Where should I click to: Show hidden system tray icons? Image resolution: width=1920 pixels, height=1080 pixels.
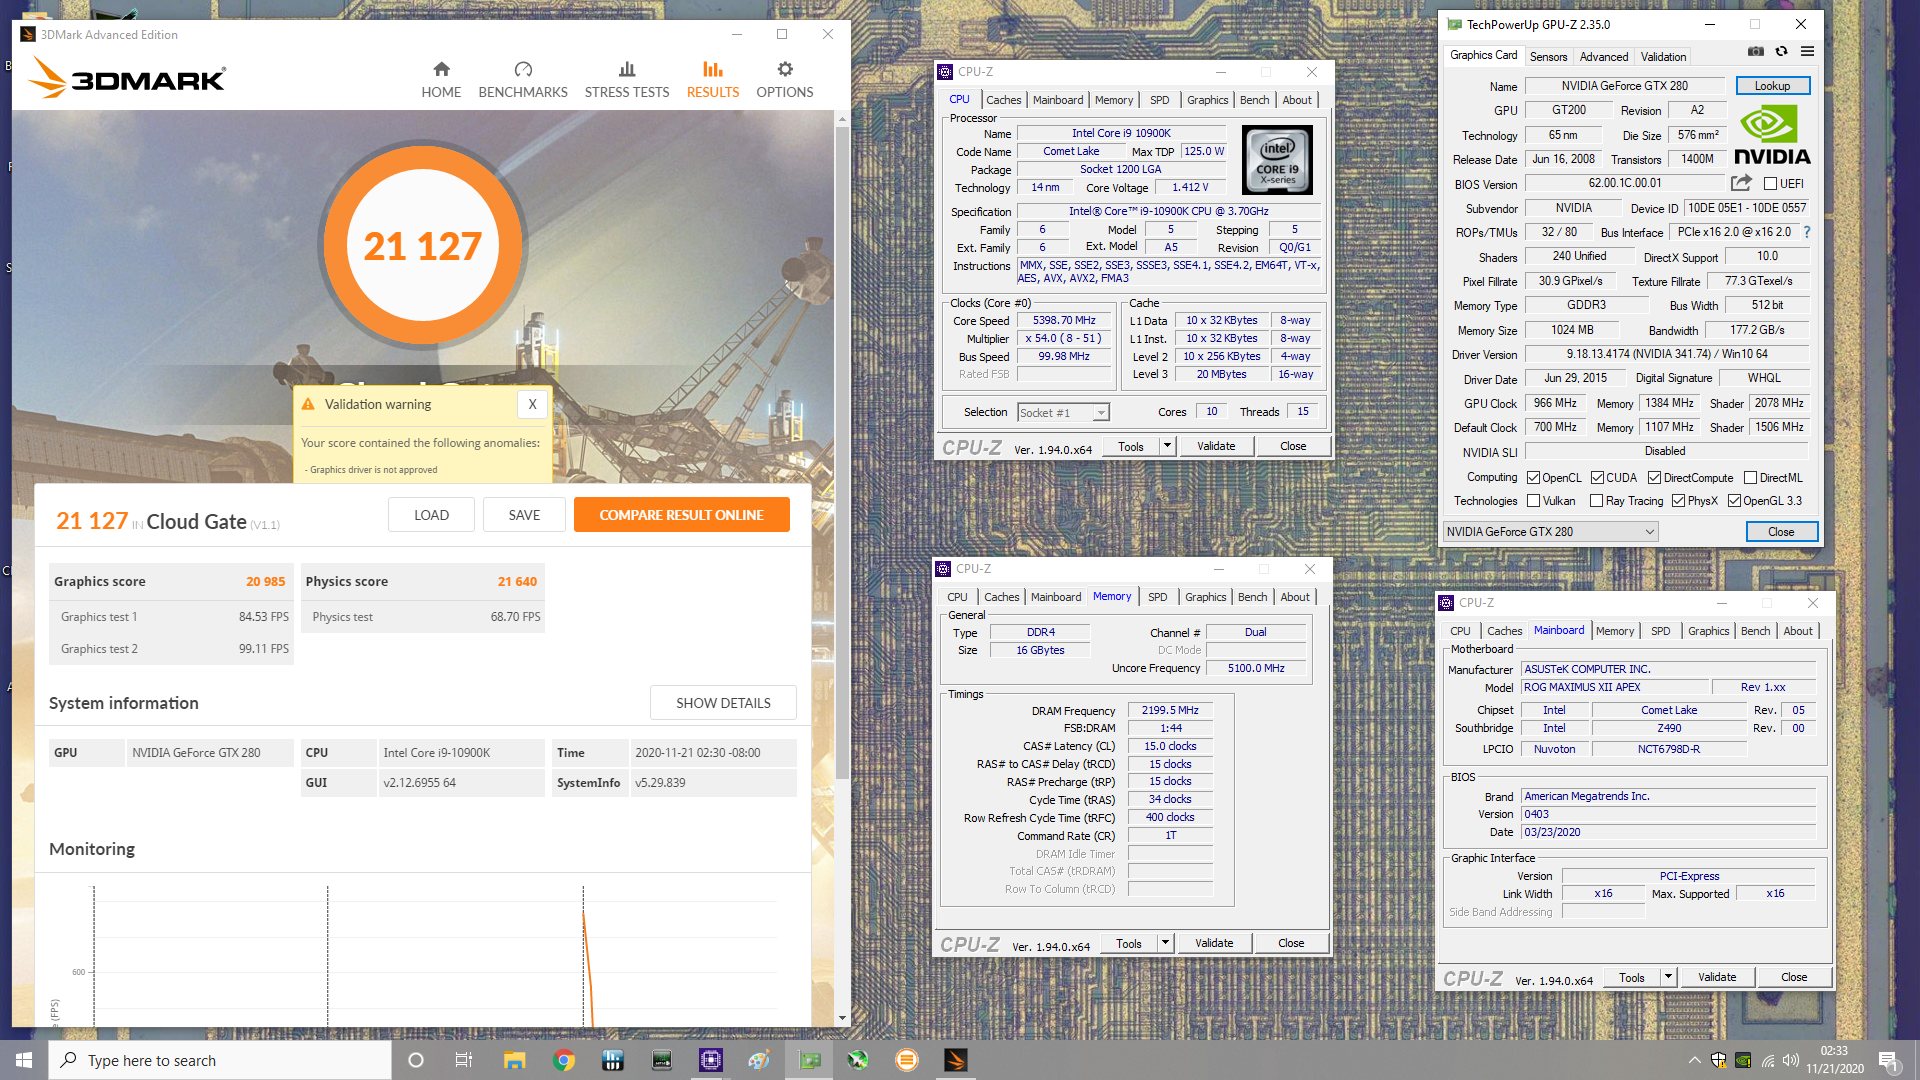click(x=1694, y=1060)
